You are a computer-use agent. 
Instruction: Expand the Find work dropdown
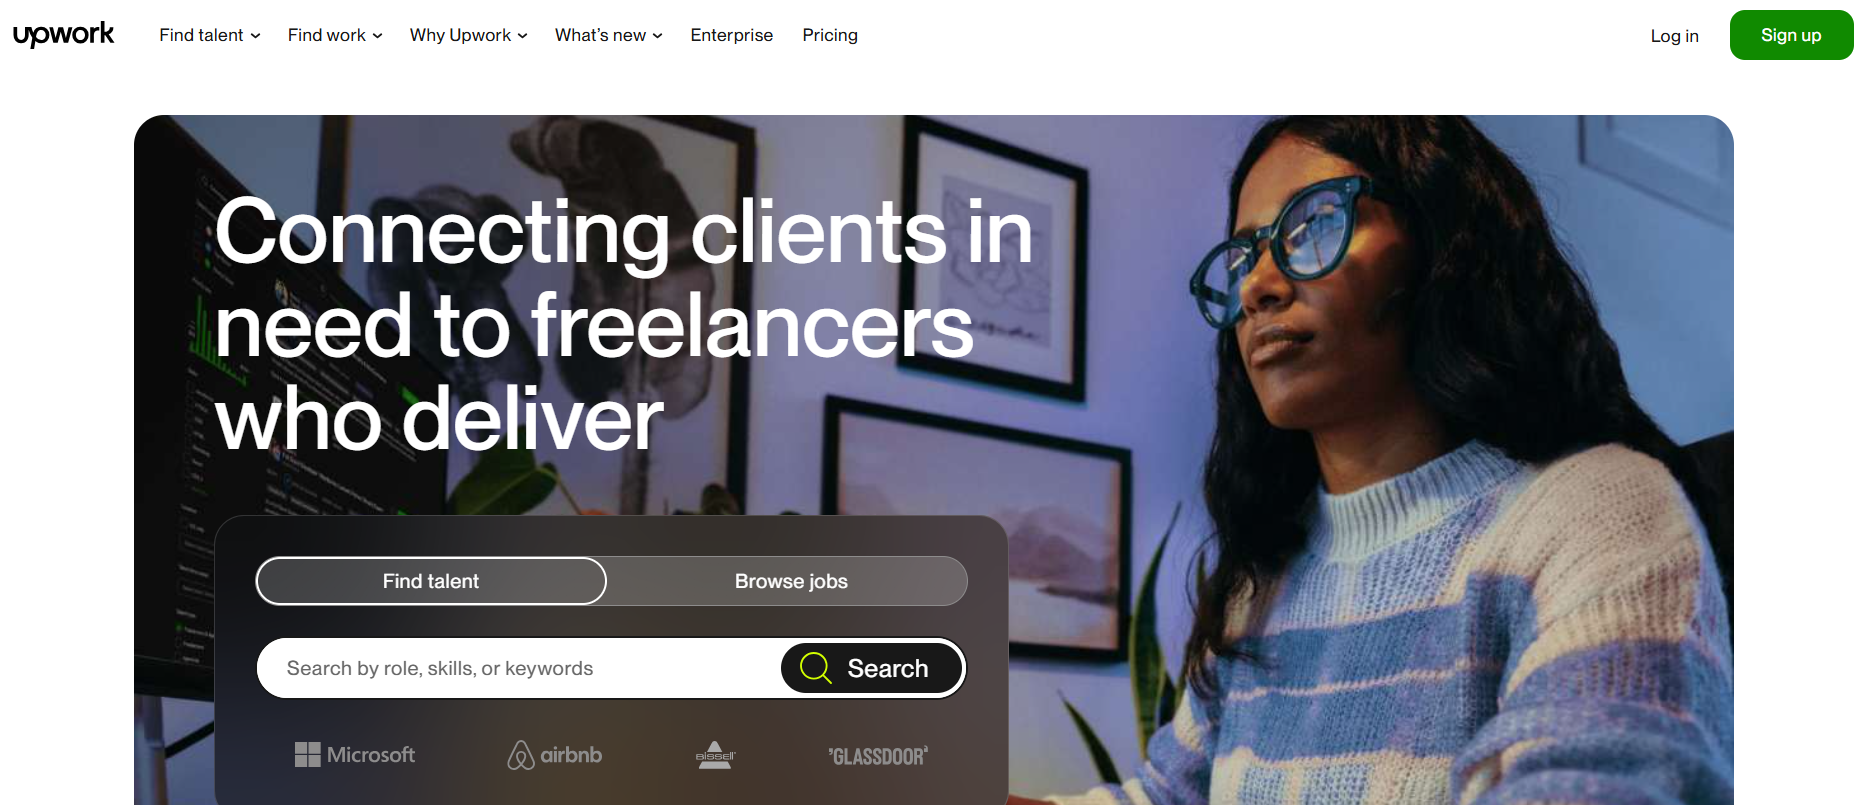335,35
